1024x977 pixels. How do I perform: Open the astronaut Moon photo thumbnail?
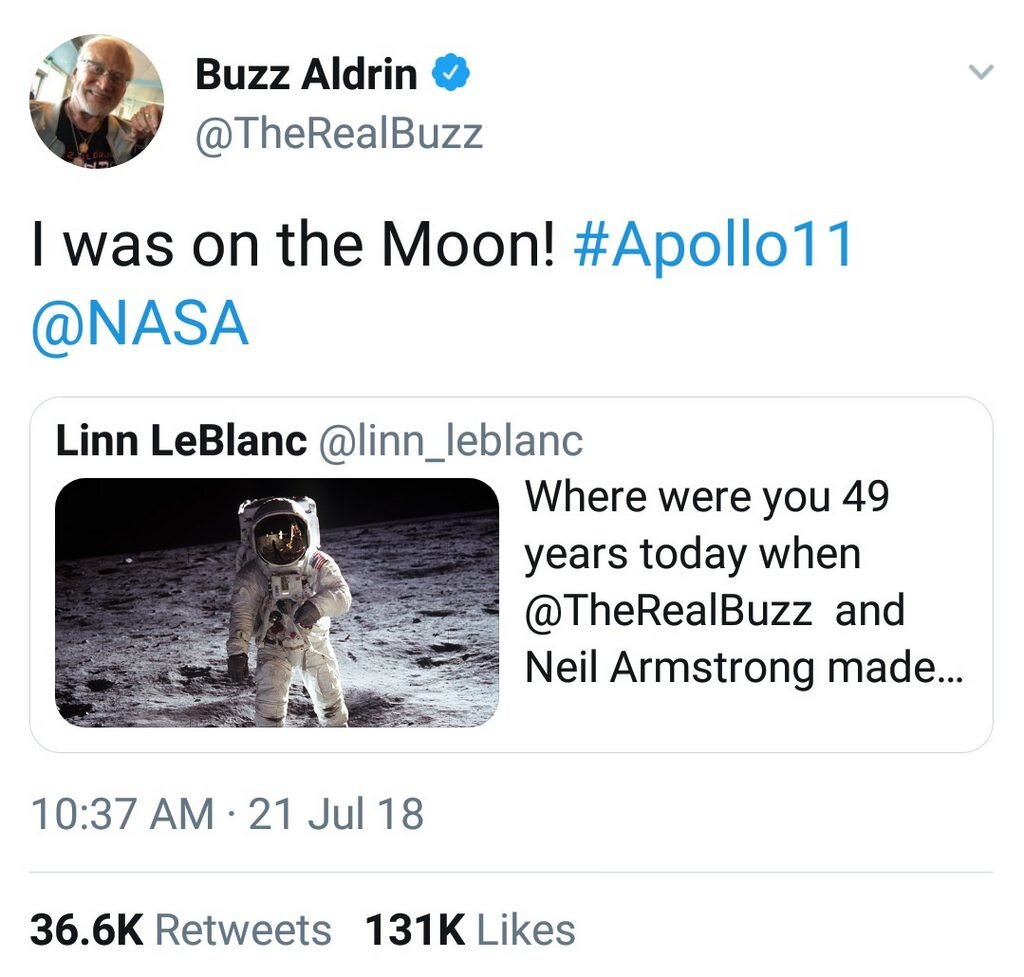(276, 602)
